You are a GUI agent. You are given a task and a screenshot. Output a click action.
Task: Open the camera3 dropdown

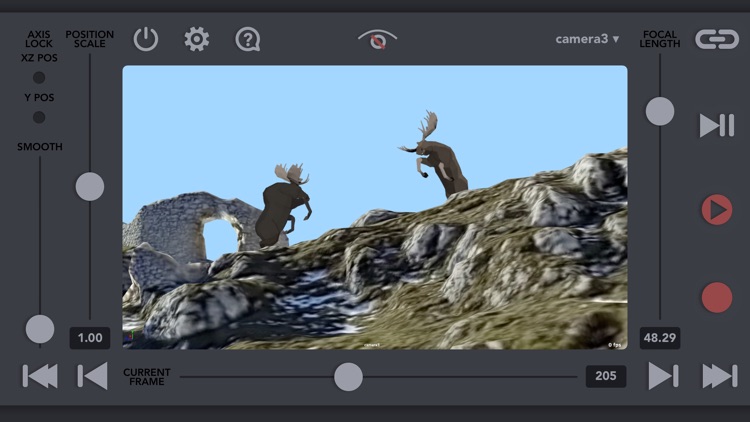[587, 39]
